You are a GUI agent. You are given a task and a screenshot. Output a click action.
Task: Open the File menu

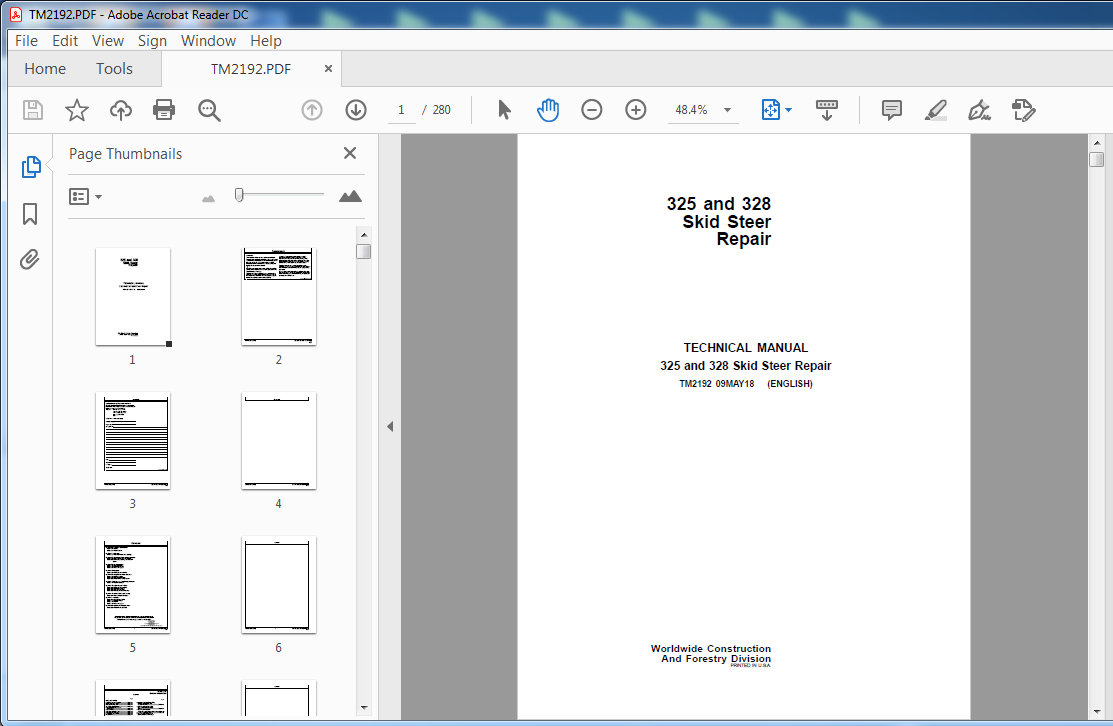click(x=26, y=40)
